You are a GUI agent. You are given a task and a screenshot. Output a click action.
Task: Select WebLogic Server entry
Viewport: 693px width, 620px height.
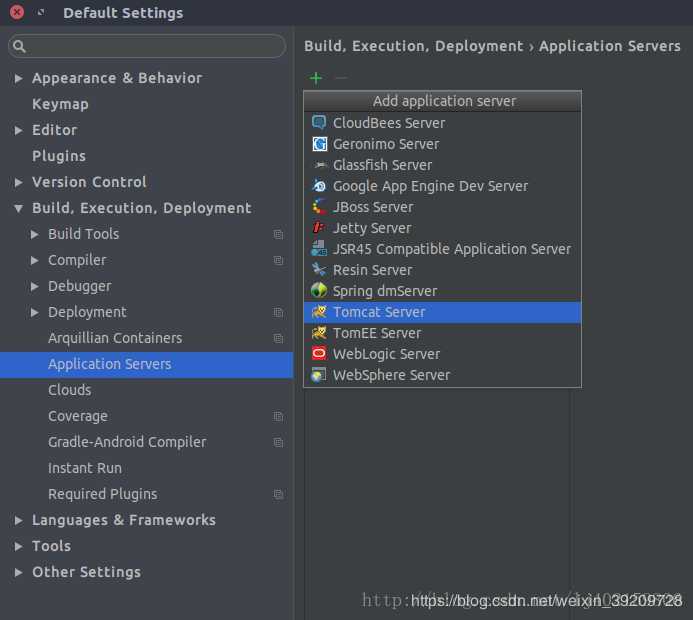click(x=442, y=354)
